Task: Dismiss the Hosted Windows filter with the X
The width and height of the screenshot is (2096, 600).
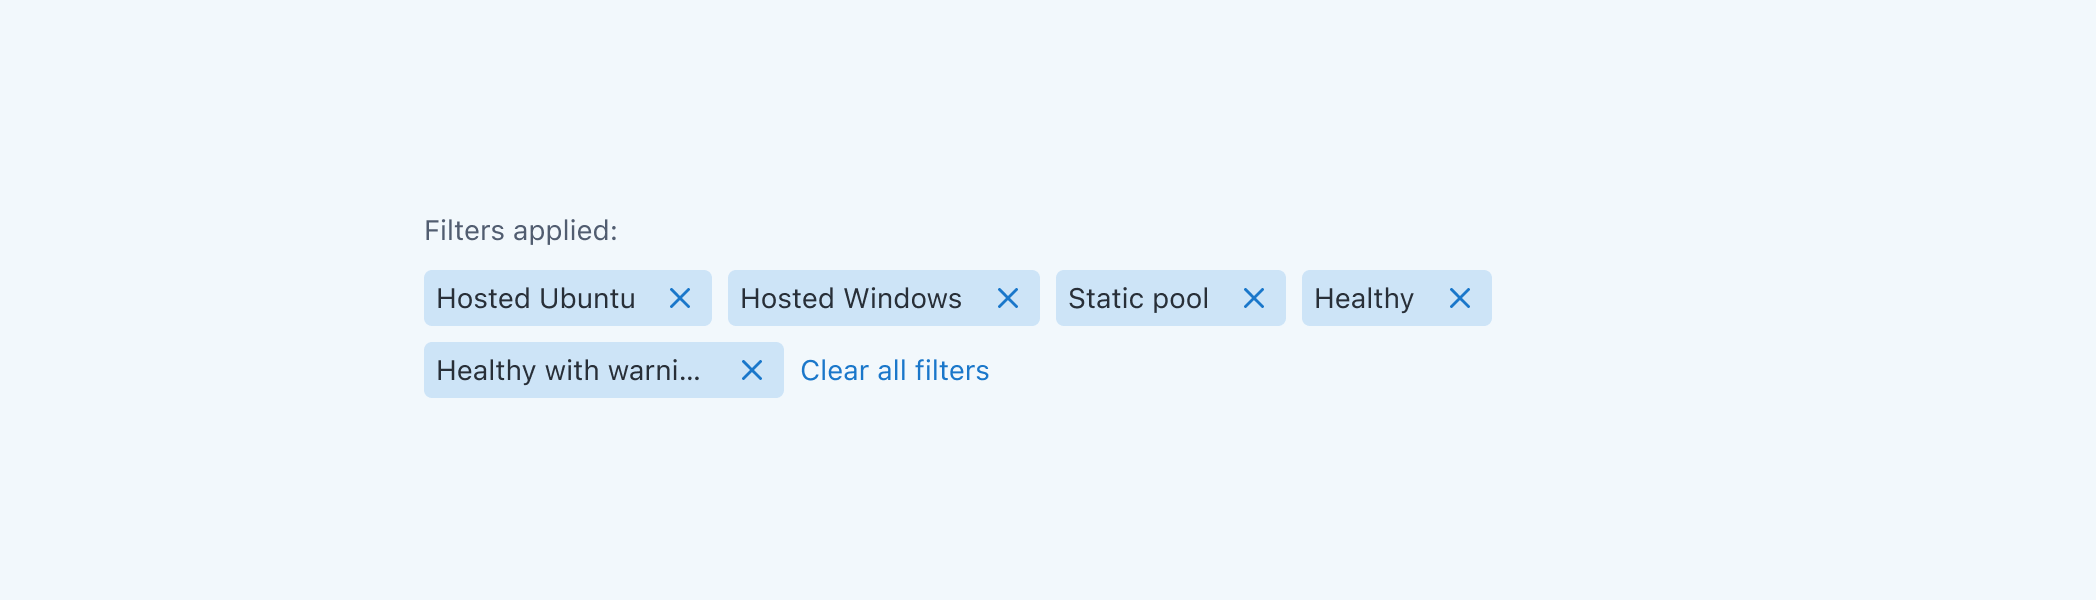Action: [1008, 298]
